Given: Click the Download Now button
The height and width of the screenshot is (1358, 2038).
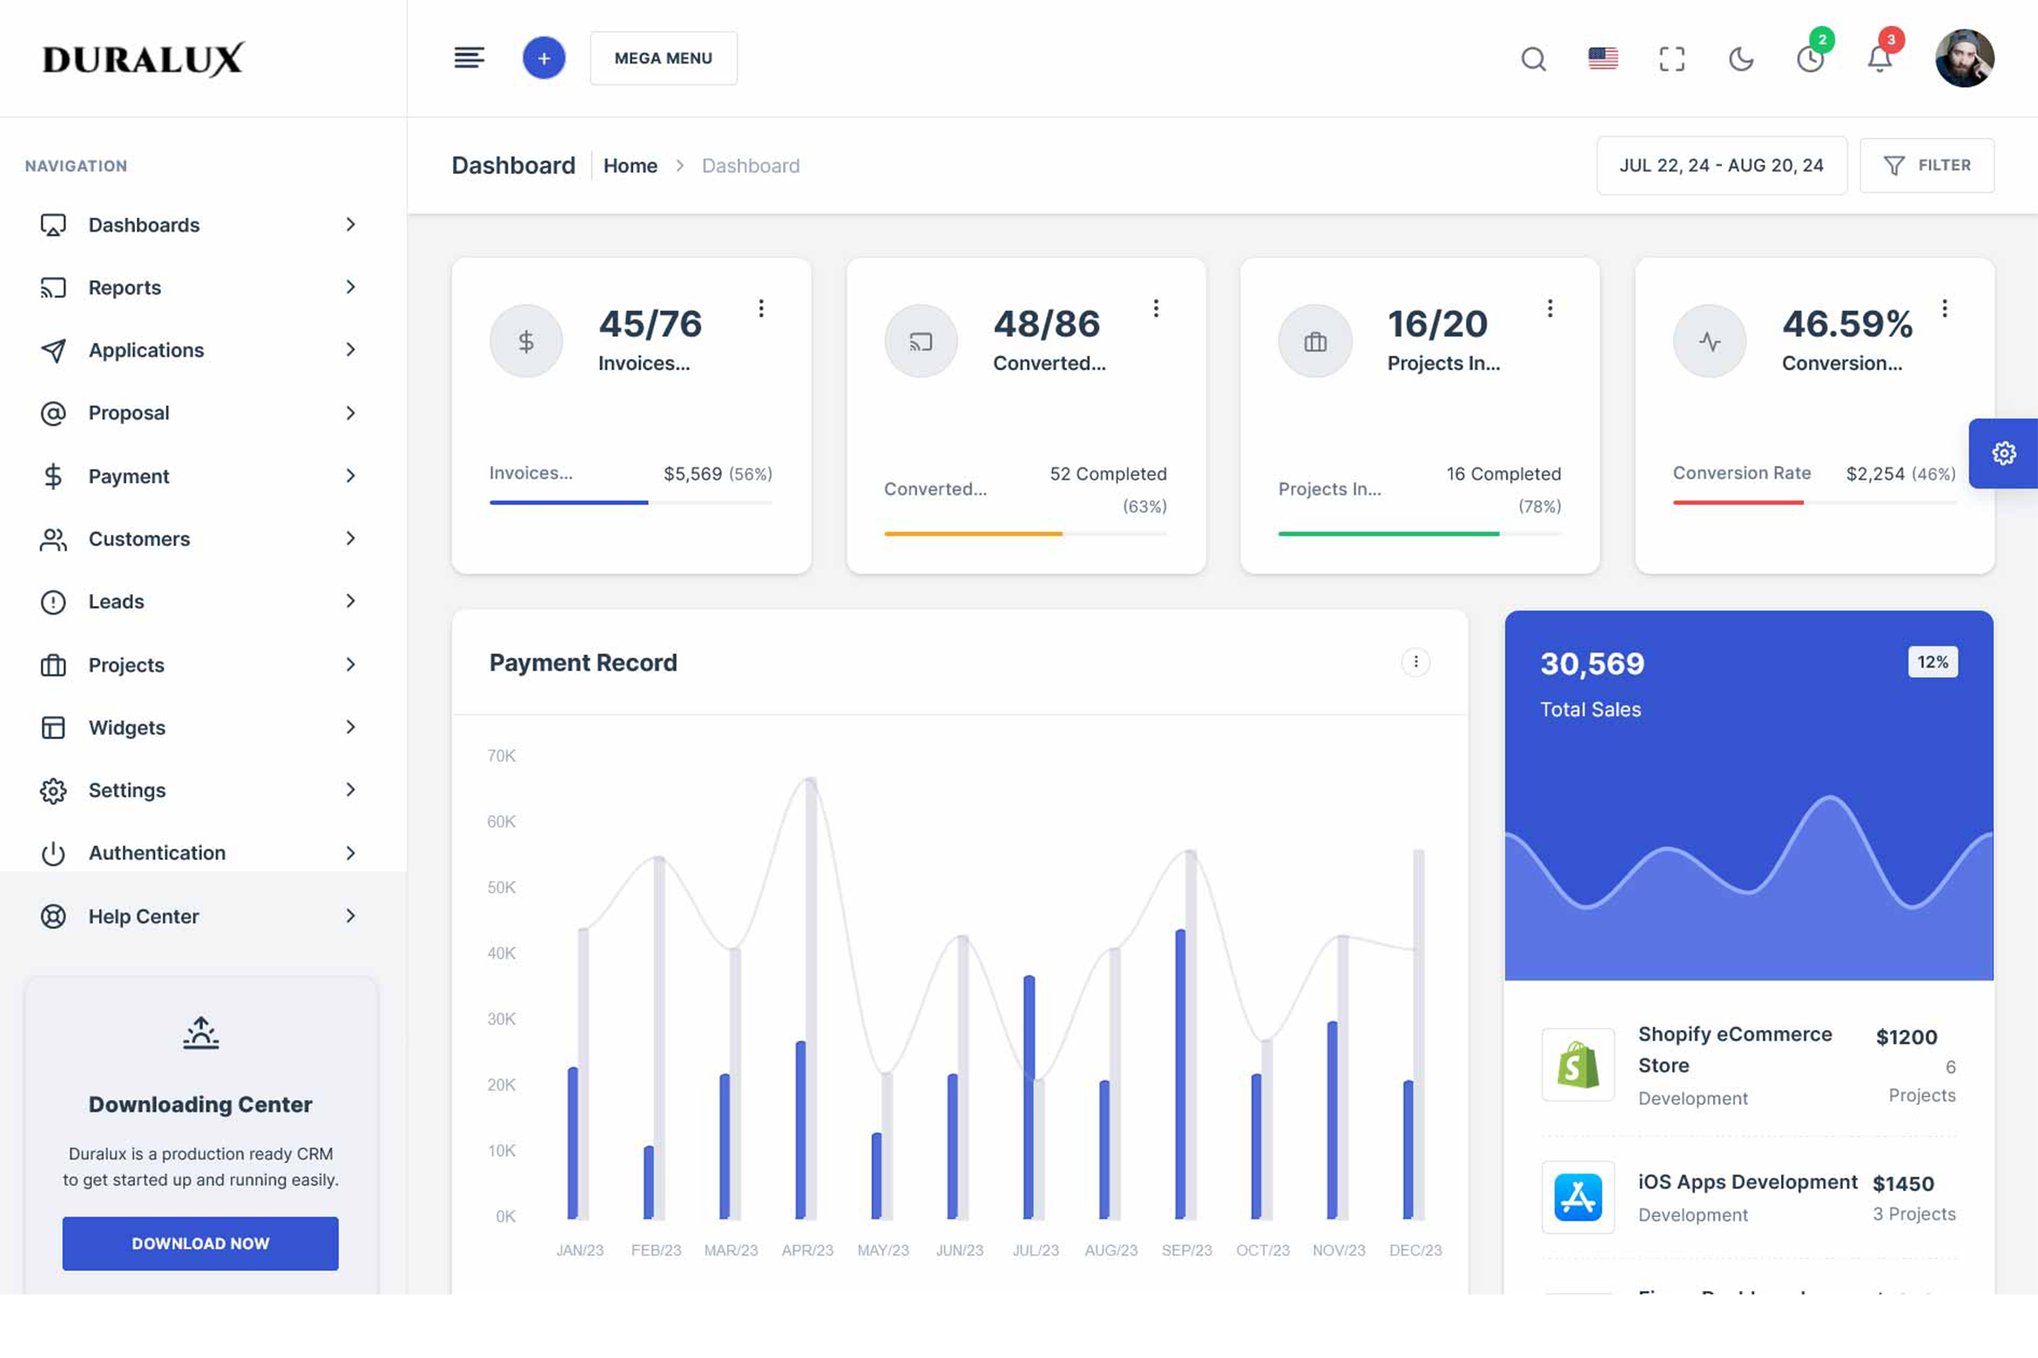Looking at the screenshot, I should 200,1243.
